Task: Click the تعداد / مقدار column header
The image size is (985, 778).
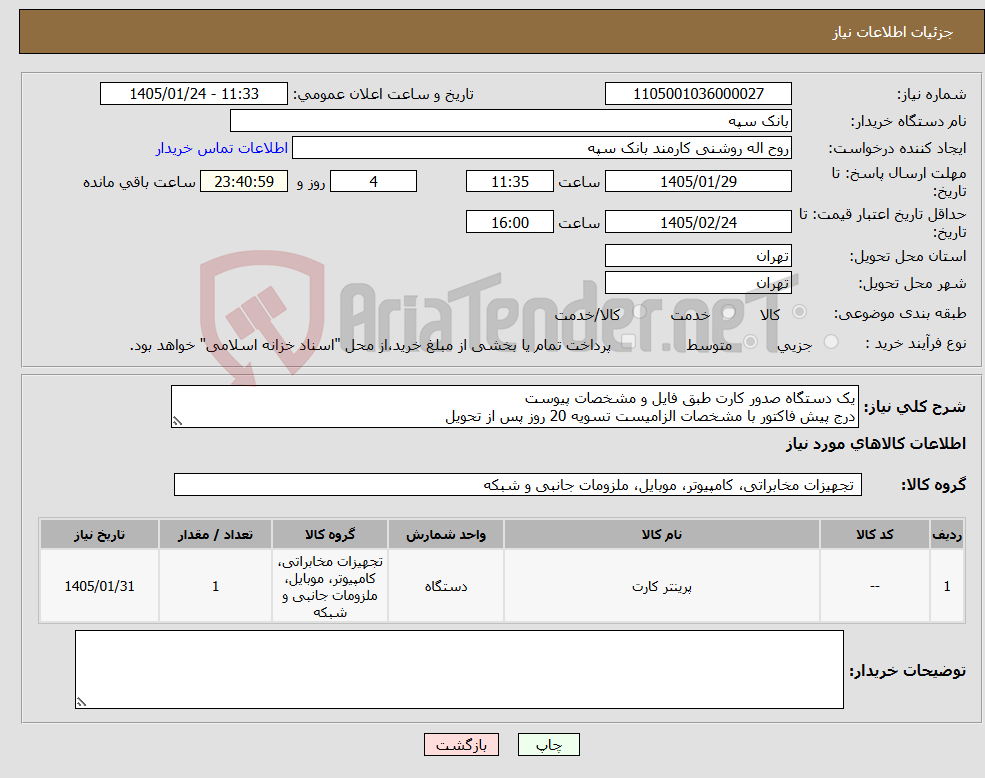Action: pos(215,534)
